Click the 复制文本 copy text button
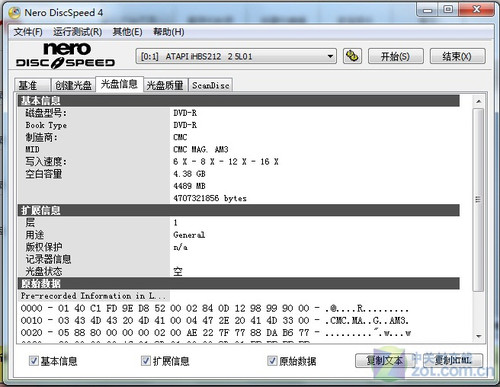The width and height of the screenshot is (500, 387). coord(384,360)
